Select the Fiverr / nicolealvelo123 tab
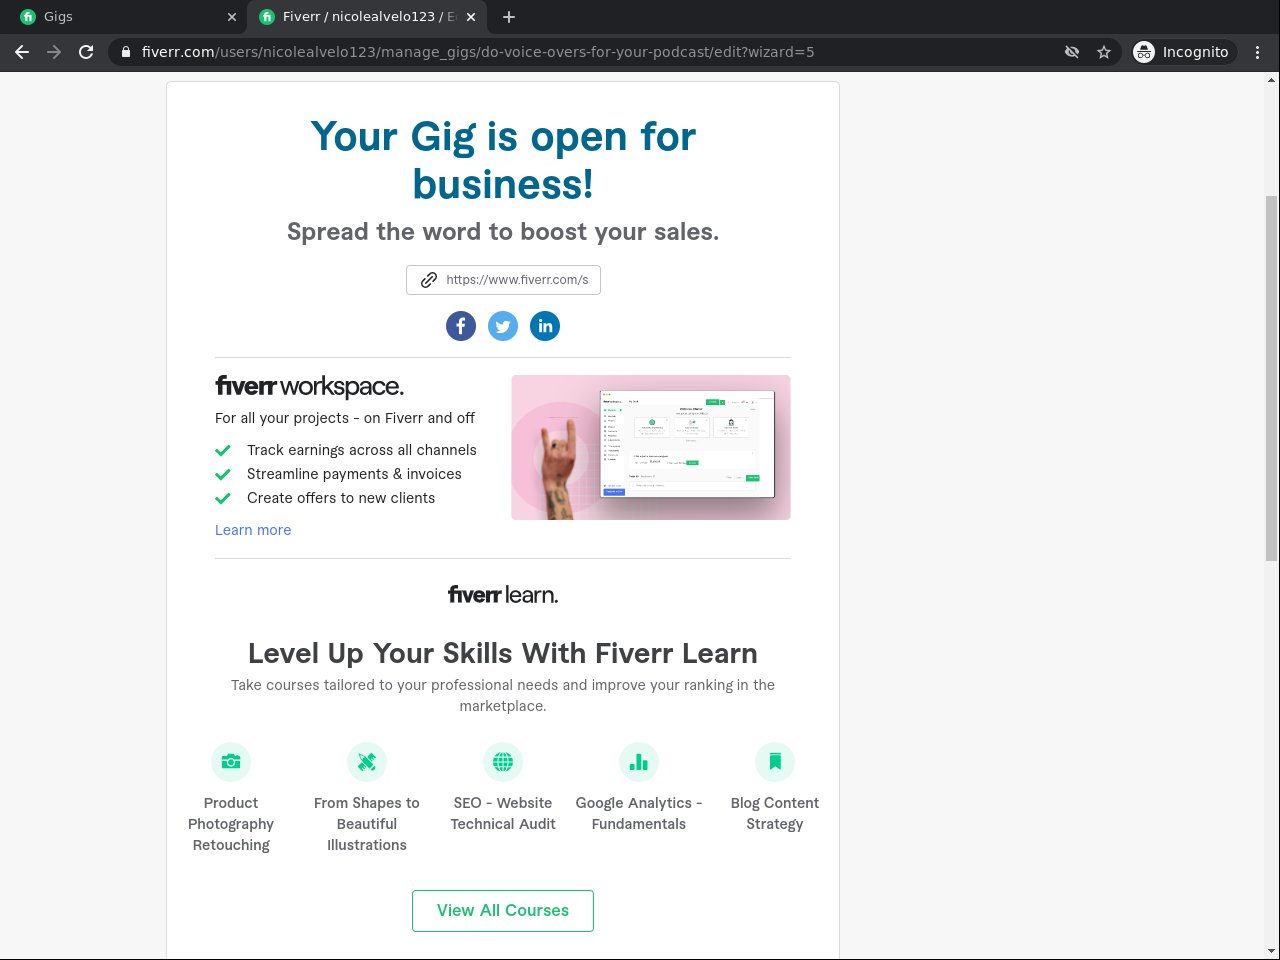The image size is (1280, 960). pyautogui.click(x=366, y=17)
